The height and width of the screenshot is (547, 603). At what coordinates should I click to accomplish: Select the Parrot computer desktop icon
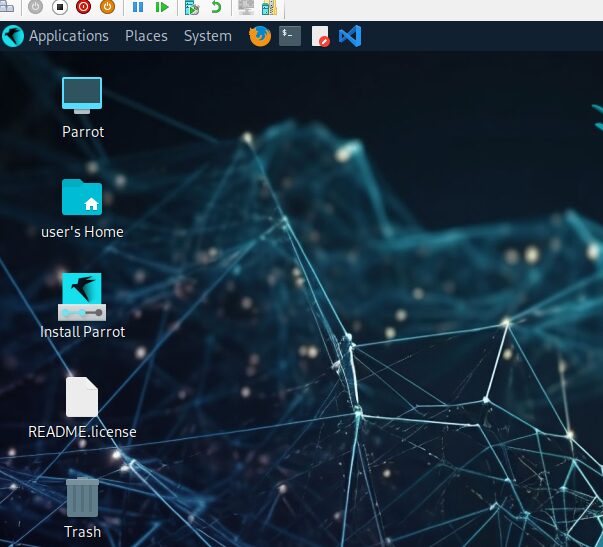[x=82, y=96]
